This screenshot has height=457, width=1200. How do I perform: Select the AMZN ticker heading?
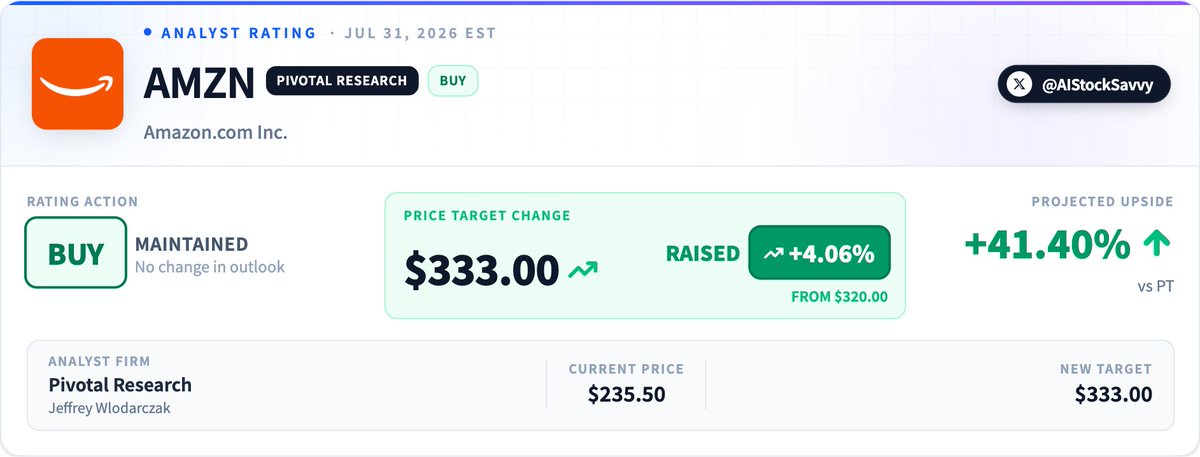199,84
